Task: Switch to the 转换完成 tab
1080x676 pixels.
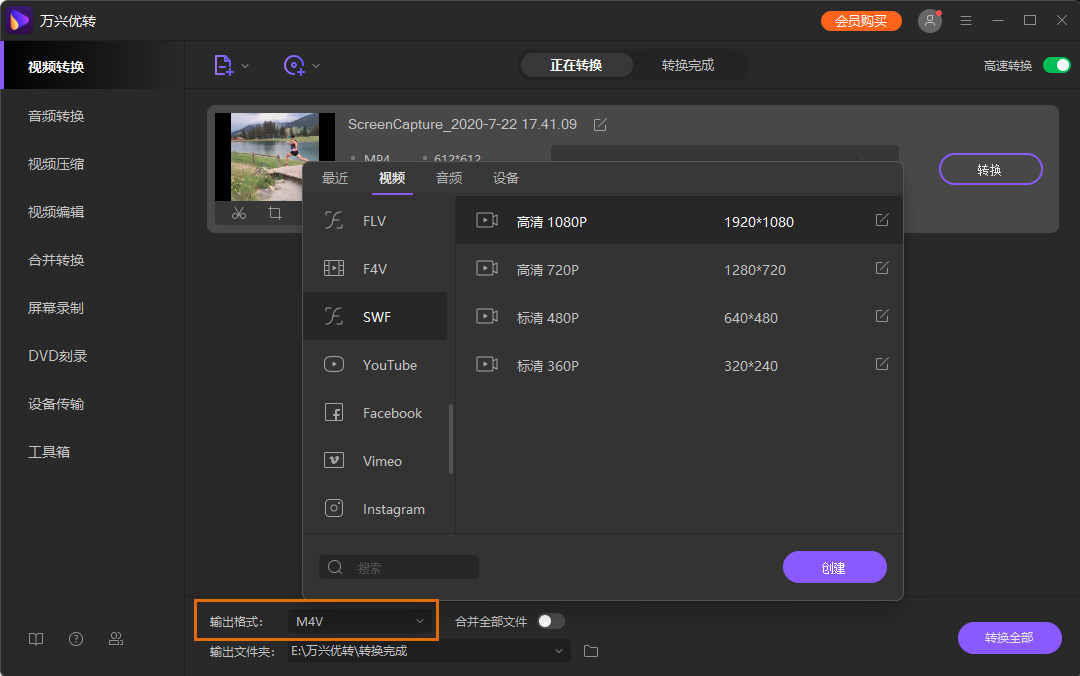Action: point(688,65)
